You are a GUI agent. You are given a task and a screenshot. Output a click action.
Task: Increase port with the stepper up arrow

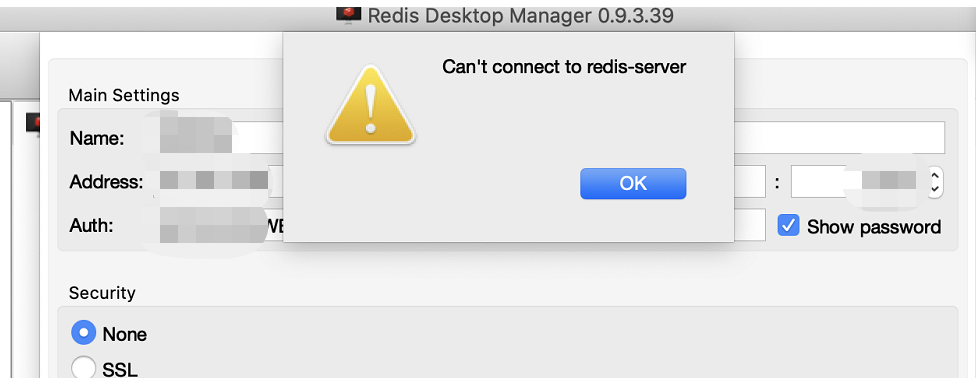(934, 177)
